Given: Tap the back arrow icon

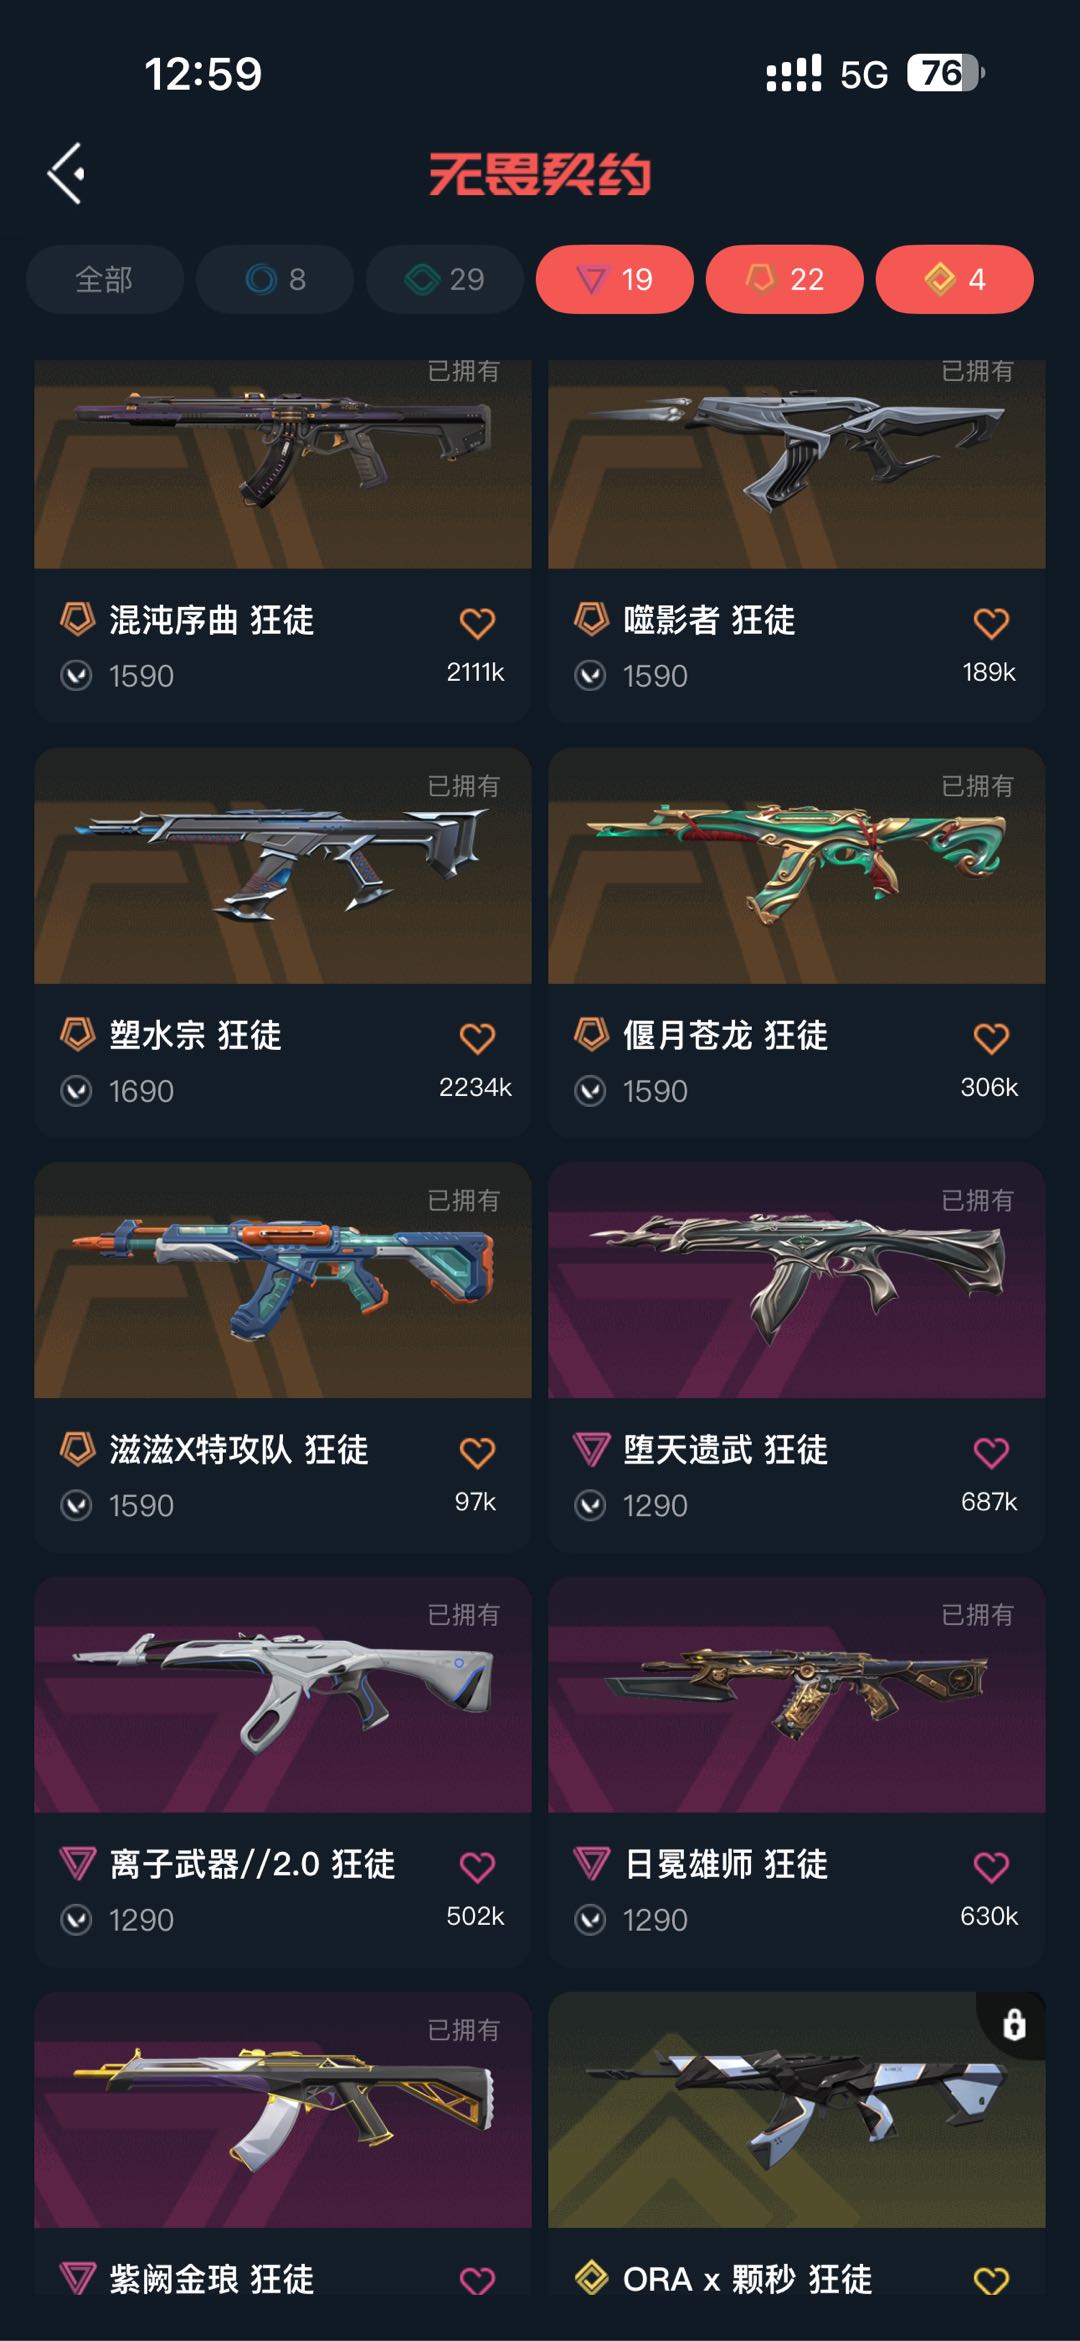Looking at the screenshot, I should (x=66, y=174).
